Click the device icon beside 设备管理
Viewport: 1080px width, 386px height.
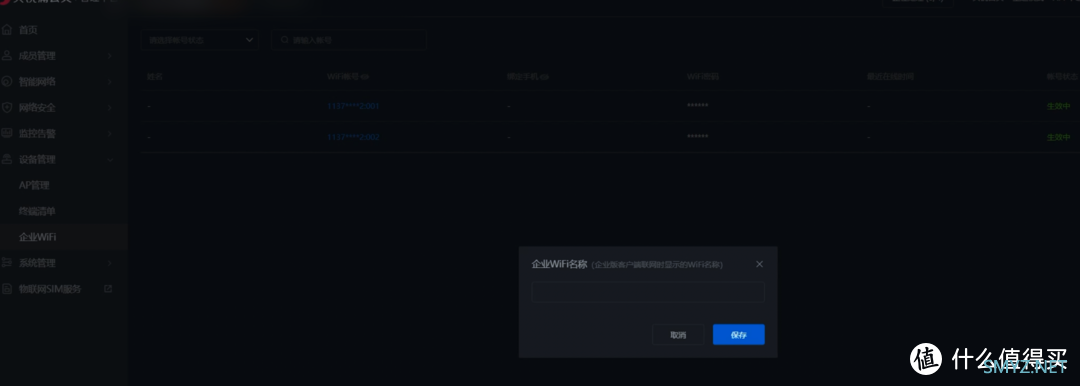[7, 159]
